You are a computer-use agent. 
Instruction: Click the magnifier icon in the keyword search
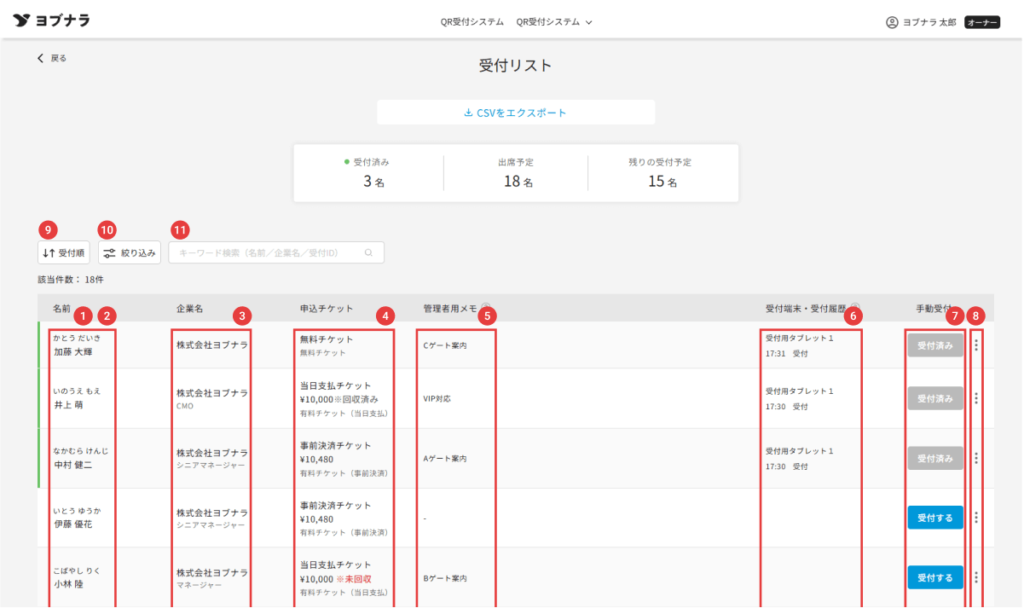[x=369, y=253]
